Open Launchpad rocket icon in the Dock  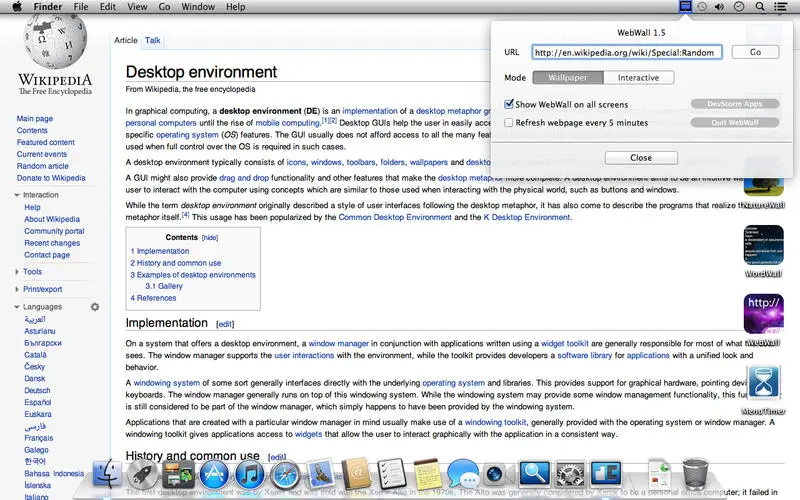(142, 474)
